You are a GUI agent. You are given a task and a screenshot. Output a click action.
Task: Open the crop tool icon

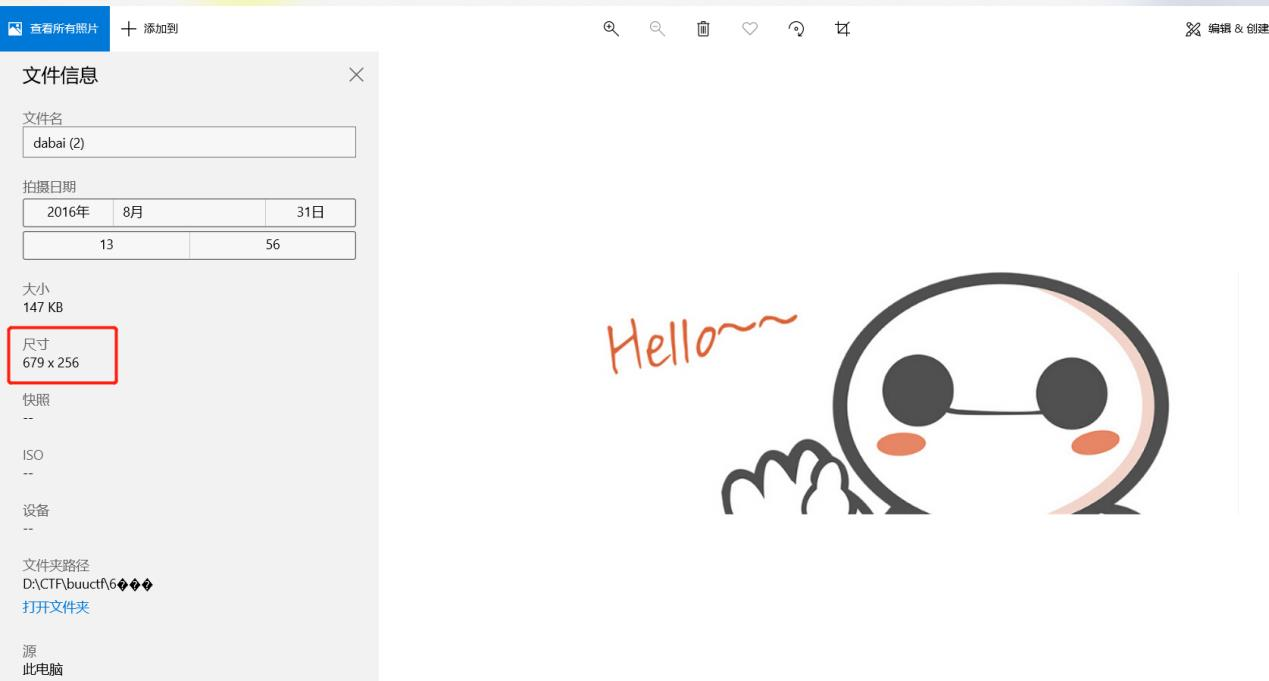tap(842, 29)
